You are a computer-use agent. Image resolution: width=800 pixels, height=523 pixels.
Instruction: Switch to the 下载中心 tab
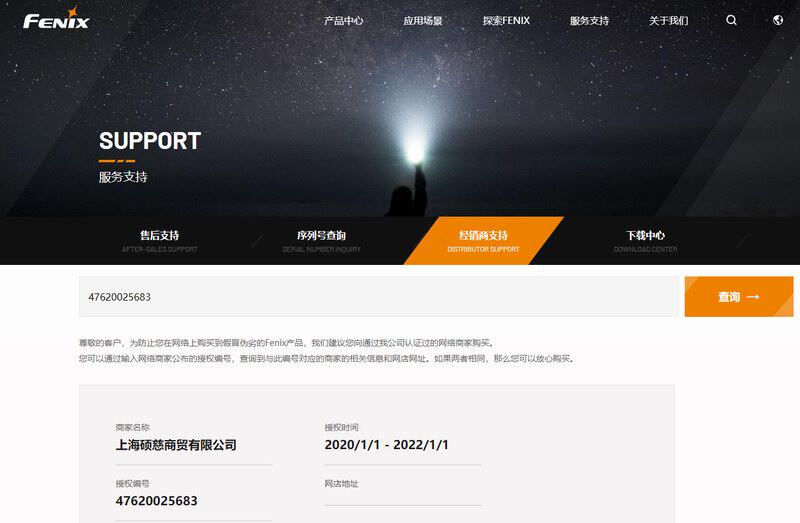pyautogui.click(x=645, y=241)
